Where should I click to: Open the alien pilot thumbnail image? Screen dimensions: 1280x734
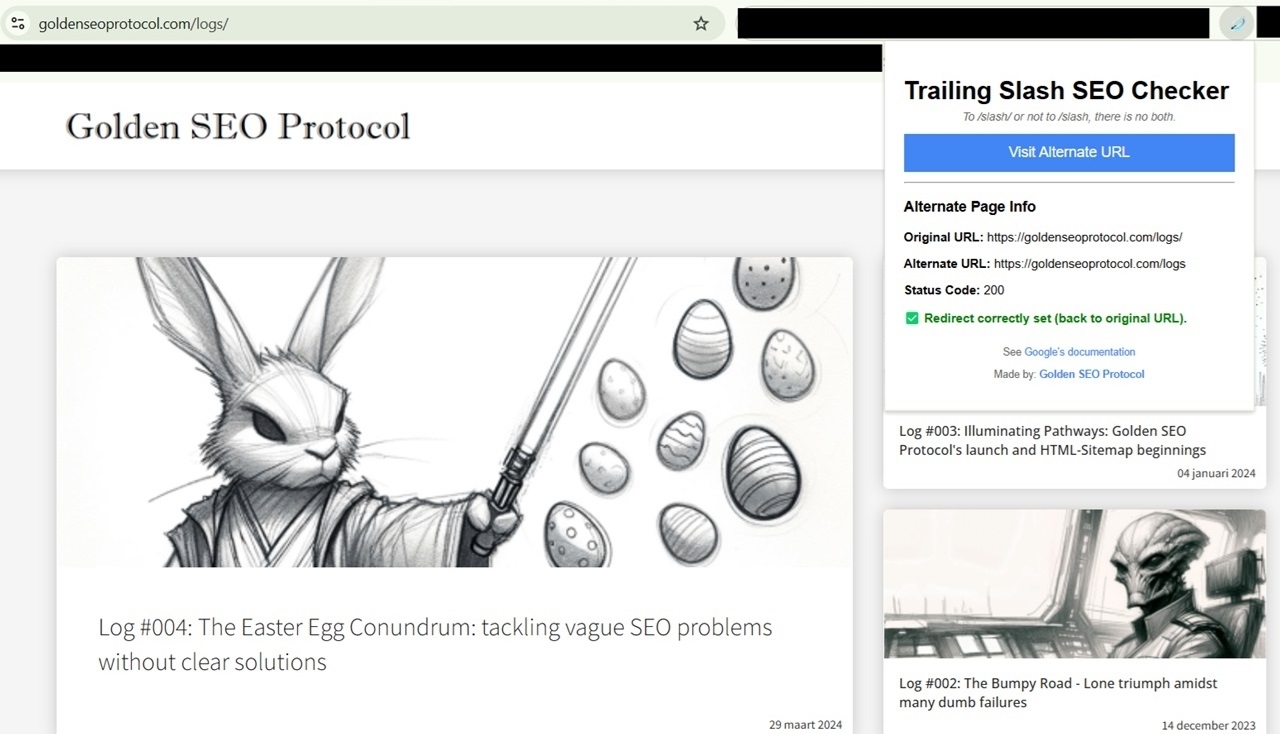(1075, 584)
